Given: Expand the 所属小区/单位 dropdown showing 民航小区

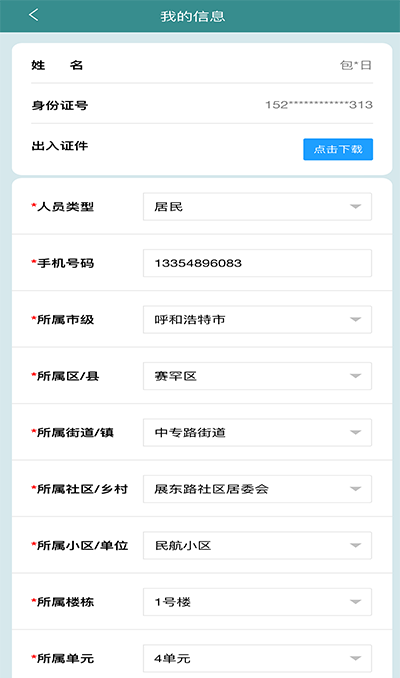Looking at the screenshot, I should [257, 545].
